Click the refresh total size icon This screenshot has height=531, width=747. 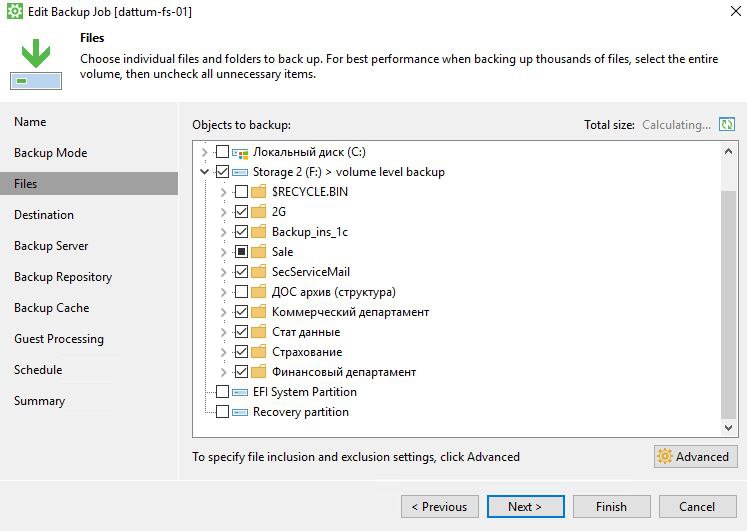(727, 125)
